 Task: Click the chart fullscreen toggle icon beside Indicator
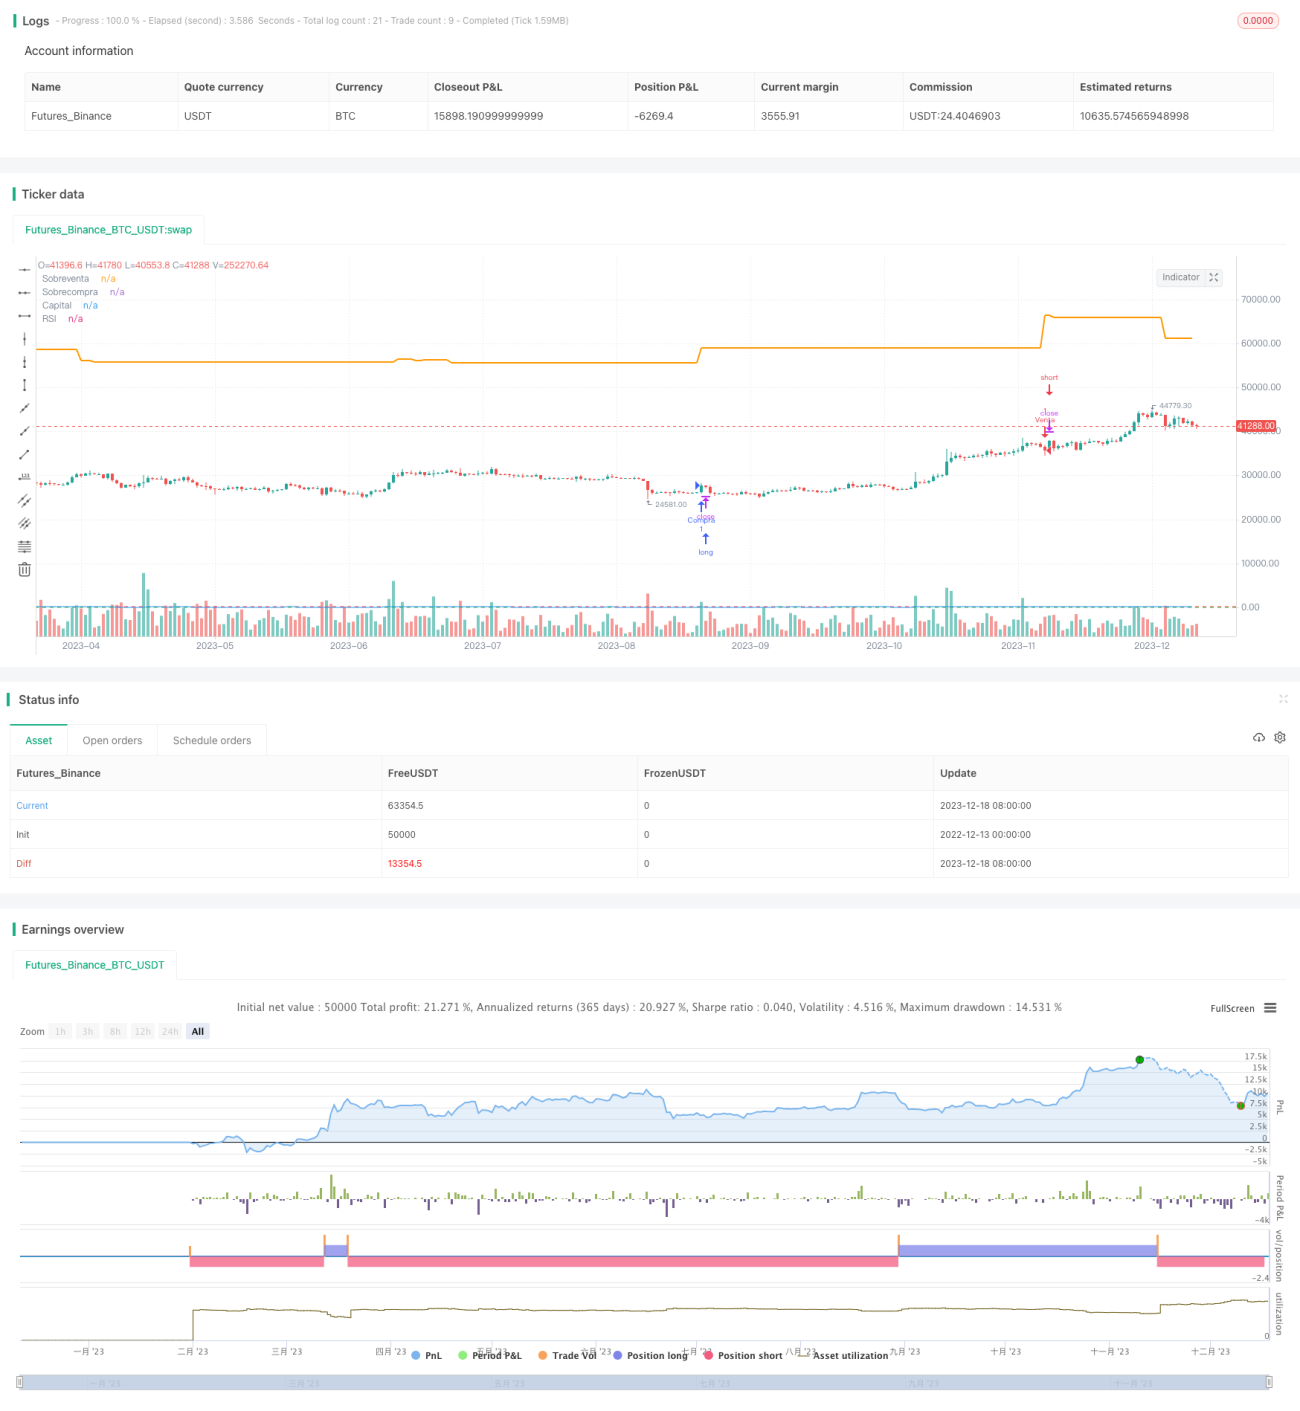(1214, 278)
